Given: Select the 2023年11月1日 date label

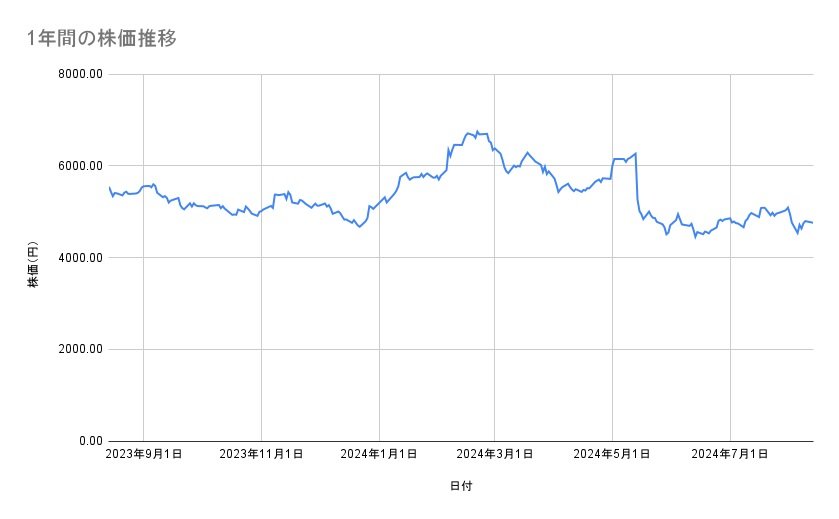Looking at the screenshot, I should [x=261, y=454].
